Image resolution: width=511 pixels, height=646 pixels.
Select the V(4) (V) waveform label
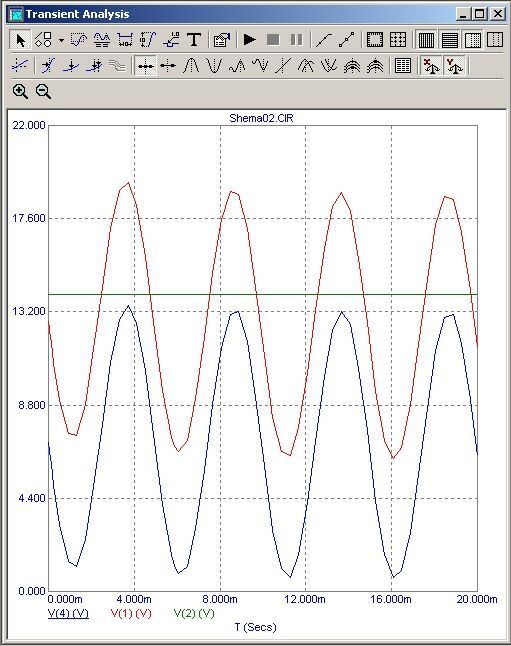point(68,613)
